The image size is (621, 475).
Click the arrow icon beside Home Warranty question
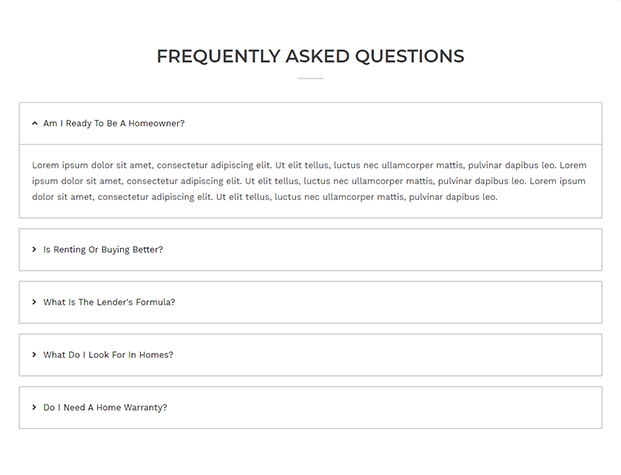[34, 408]
